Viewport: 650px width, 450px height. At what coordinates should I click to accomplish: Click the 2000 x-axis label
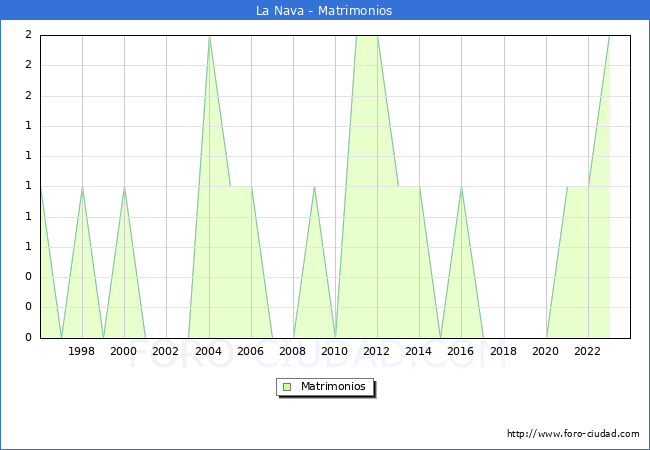123,351
